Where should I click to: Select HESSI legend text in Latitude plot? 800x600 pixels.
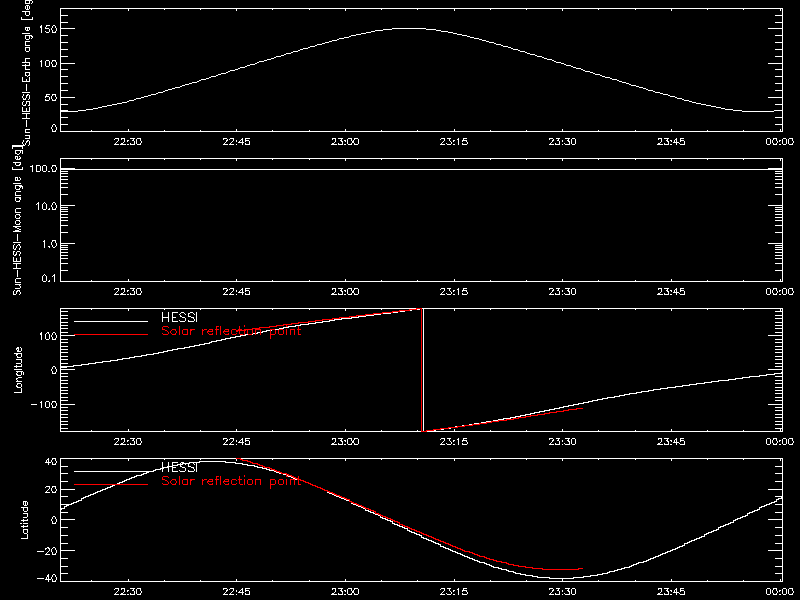coord(179,467)
